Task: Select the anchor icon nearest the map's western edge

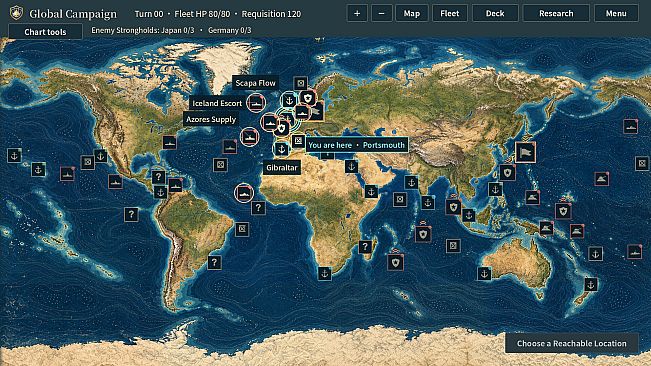Action: point(14,156)
